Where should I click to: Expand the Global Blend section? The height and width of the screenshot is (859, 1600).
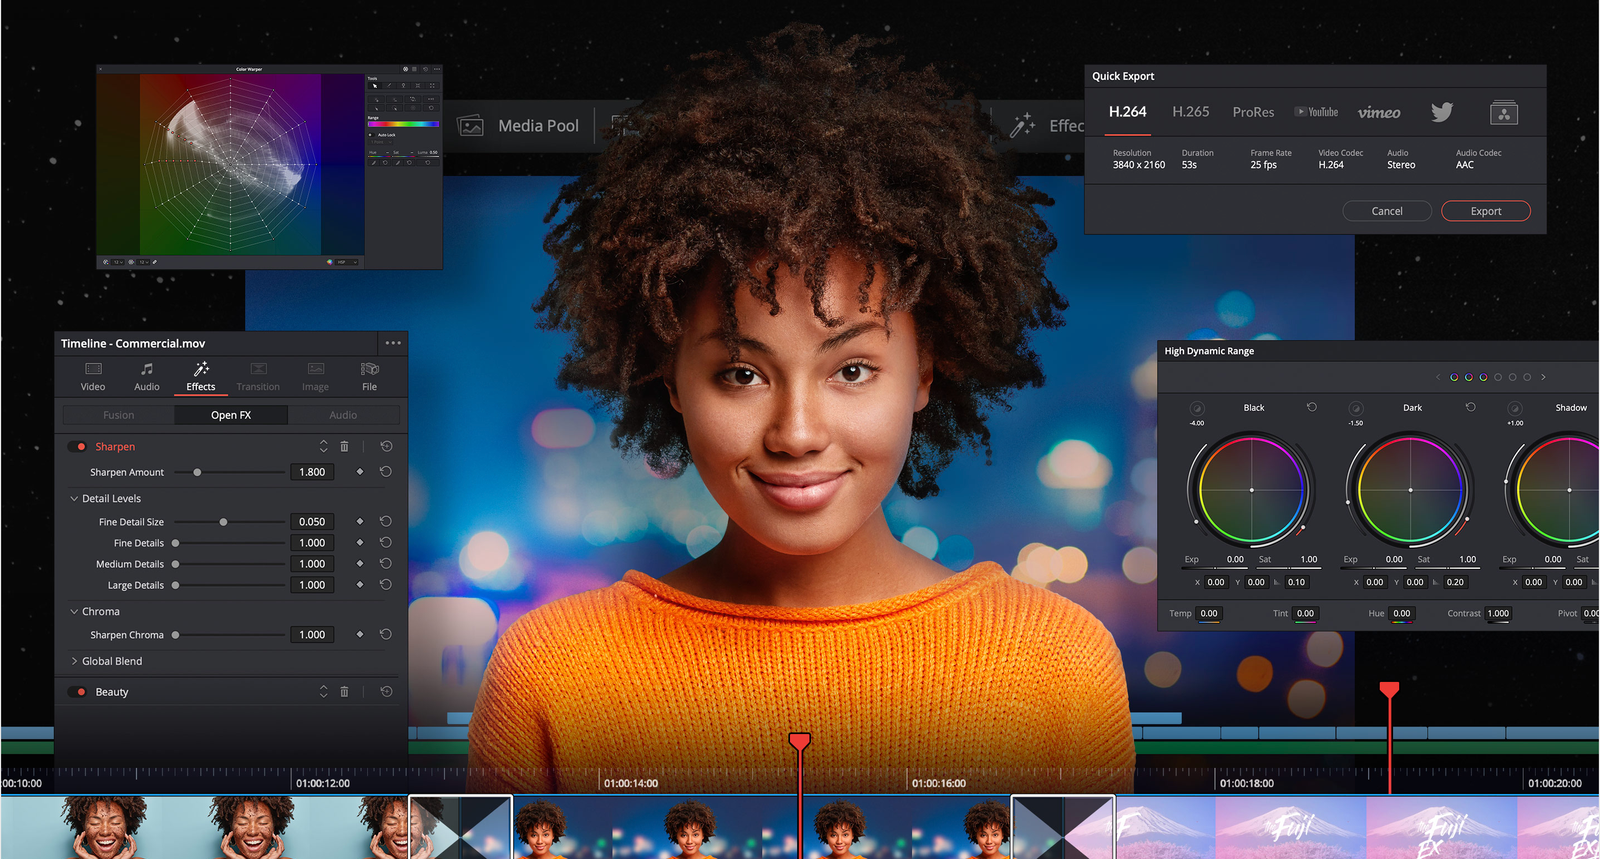[x=74, y=661]
